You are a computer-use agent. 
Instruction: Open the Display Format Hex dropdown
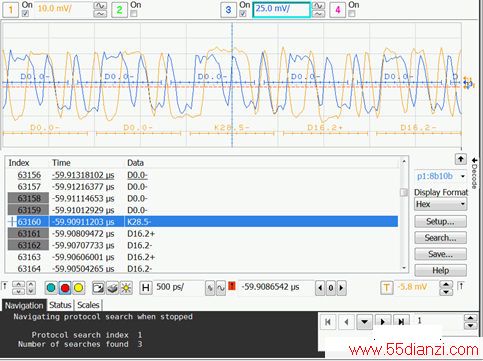click(x=441, y=204)
